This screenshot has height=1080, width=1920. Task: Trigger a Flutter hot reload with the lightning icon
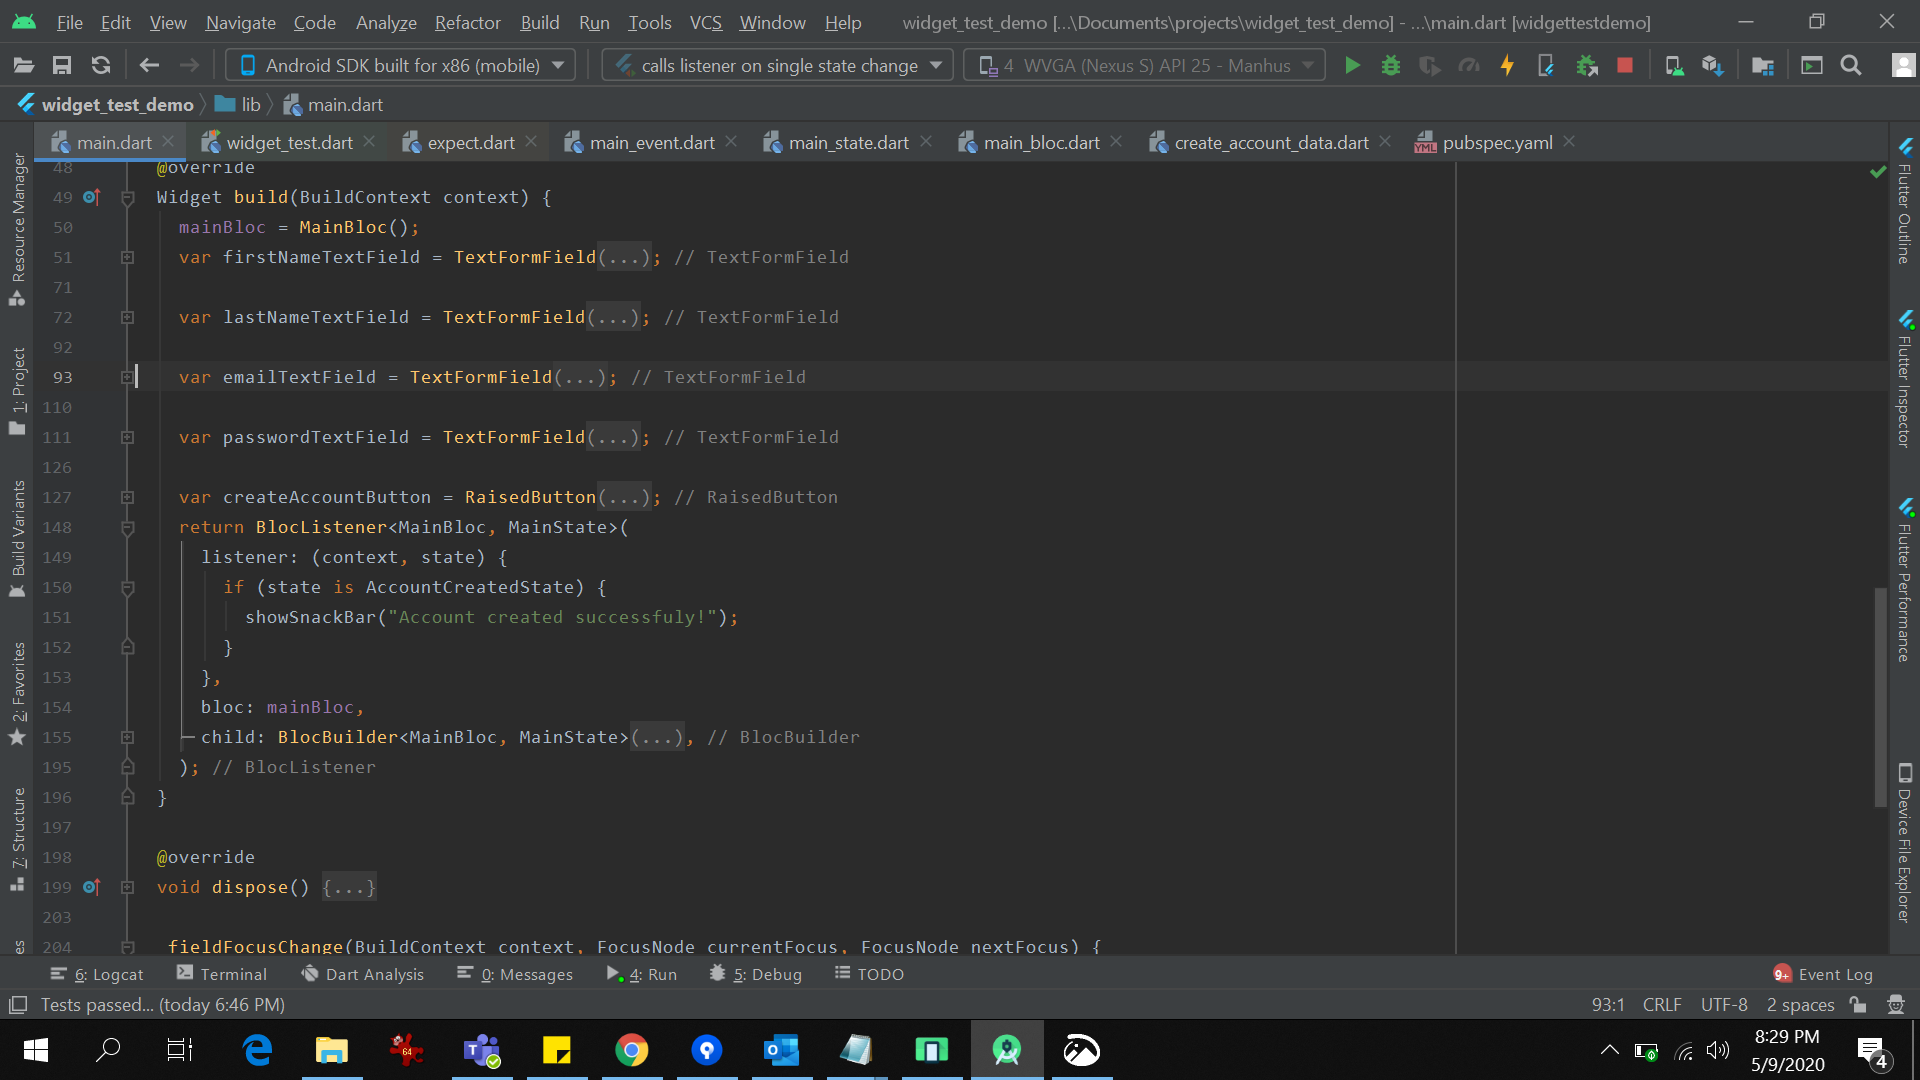[1507, 64]
